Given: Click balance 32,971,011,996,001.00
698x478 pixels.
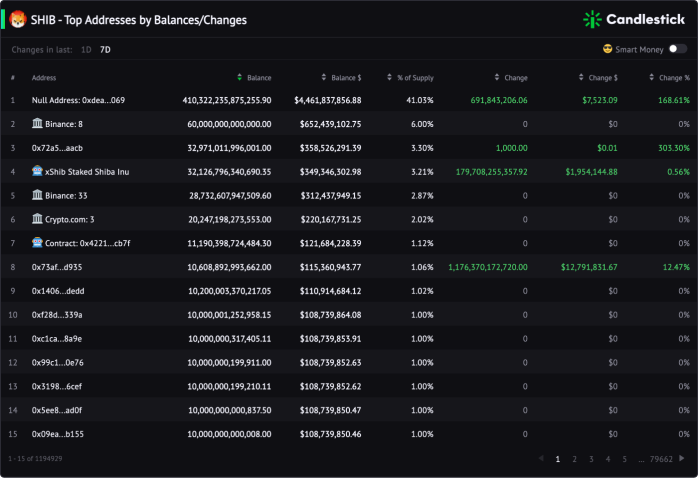Looking at the screenshot, I should tap(229, 148).
